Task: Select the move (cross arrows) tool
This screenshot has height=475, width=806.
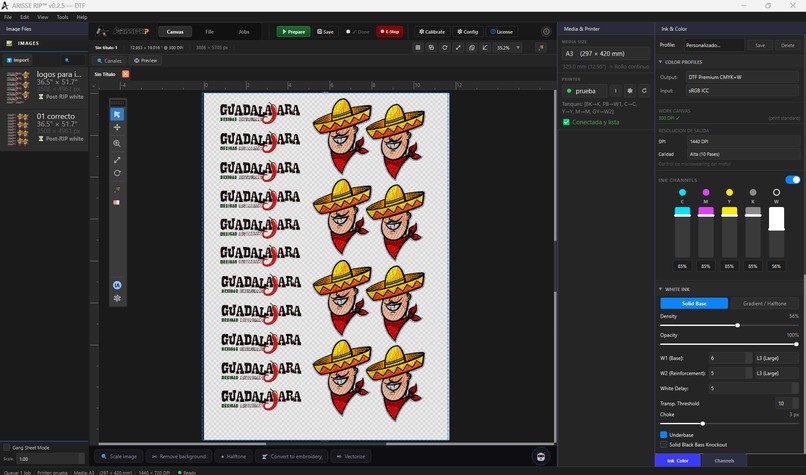Action: (117, 127)
